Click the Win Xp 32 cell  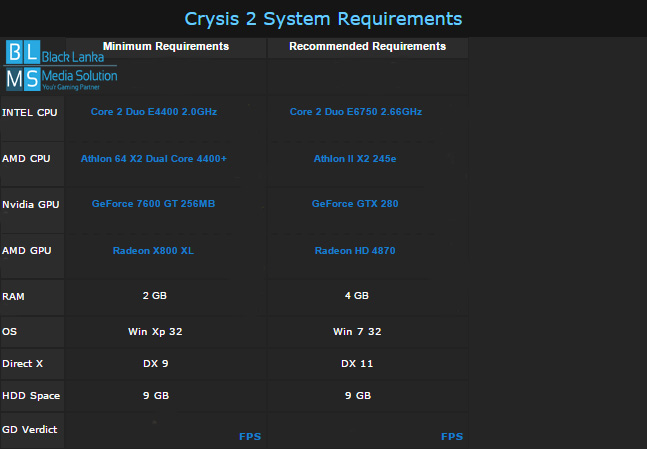[x=155, y=332]
